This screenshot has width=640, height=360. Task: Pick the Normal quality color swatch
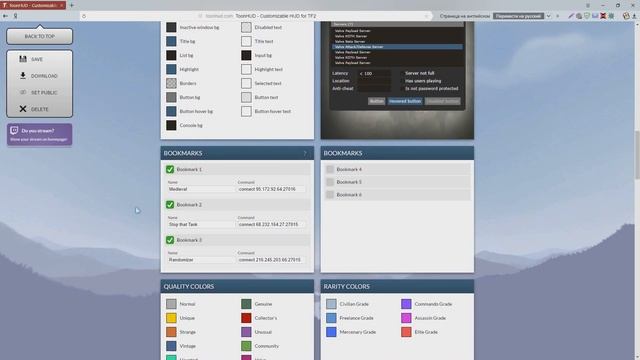(171, 304)
